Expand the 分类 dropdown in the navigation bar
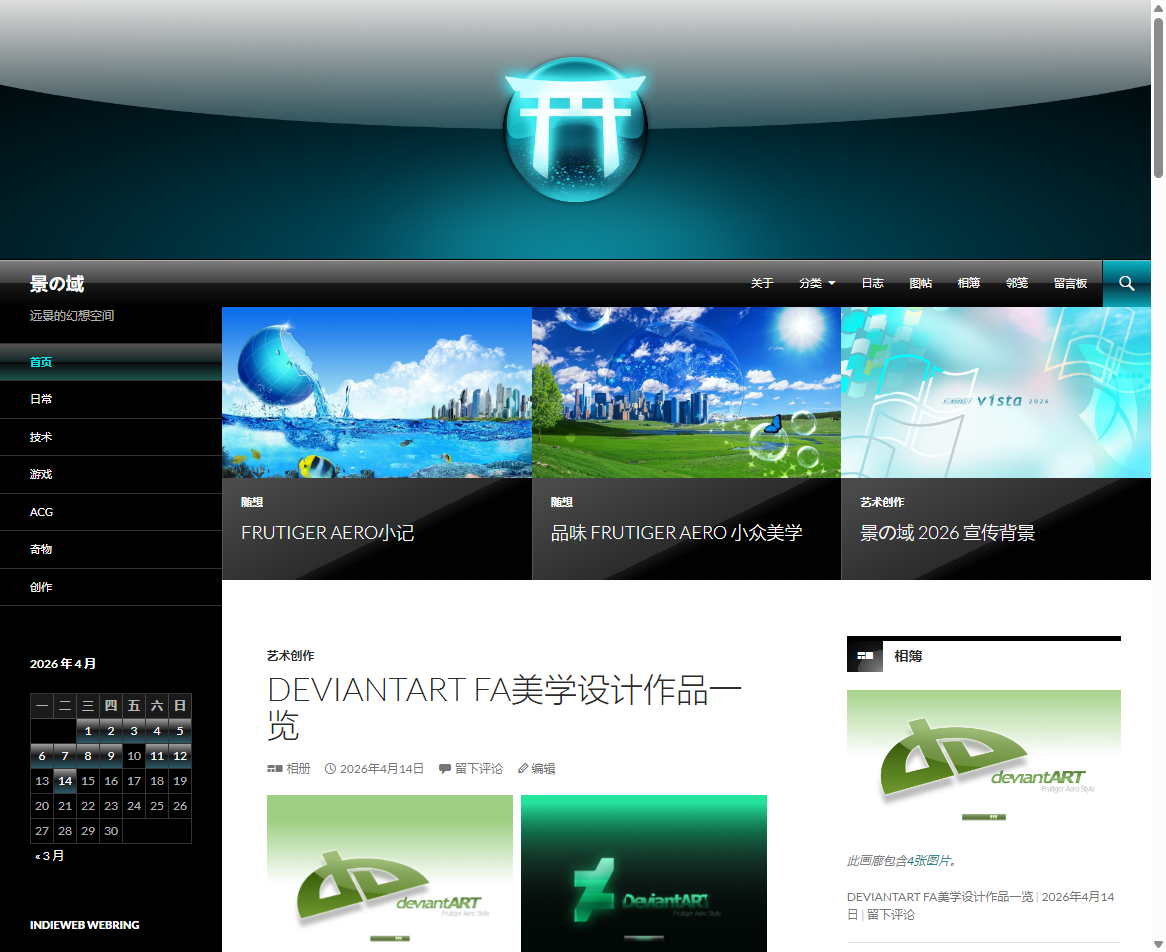 tap(817, 284)
